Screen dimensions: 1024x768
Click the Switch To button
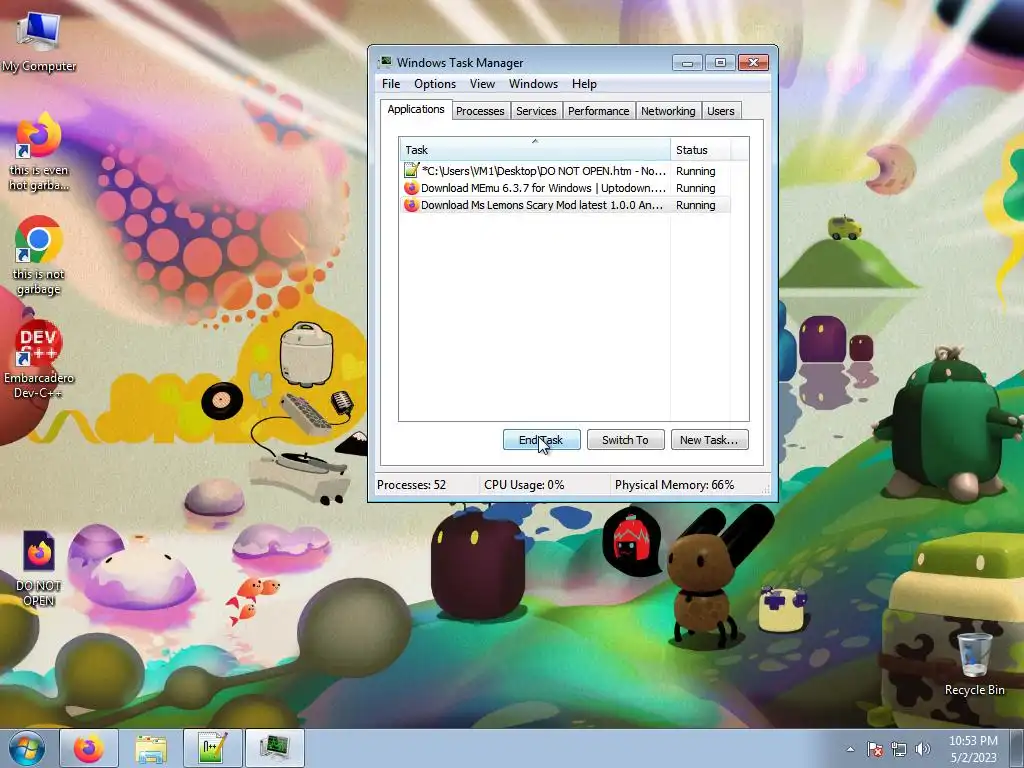coord(625,440)
